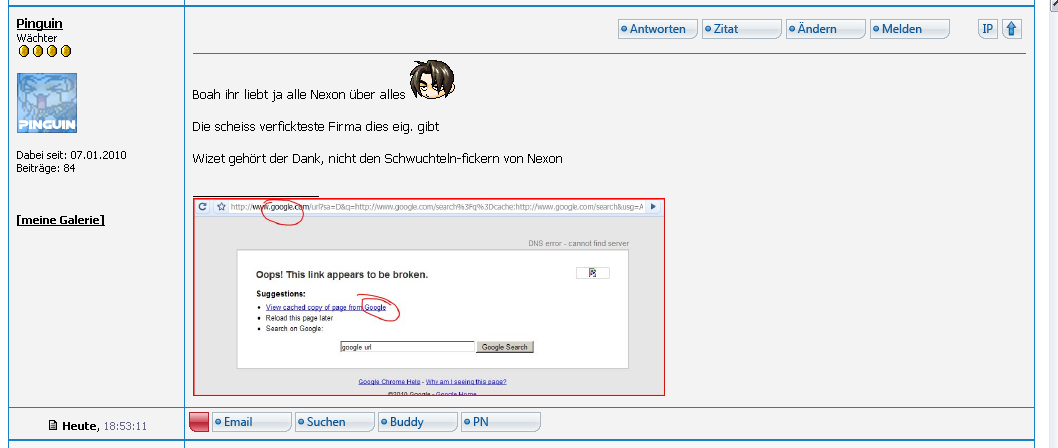Quote the post with the Zitat button
The width and height of the screenshot is (1058, 448).
[x=741, y=29]
